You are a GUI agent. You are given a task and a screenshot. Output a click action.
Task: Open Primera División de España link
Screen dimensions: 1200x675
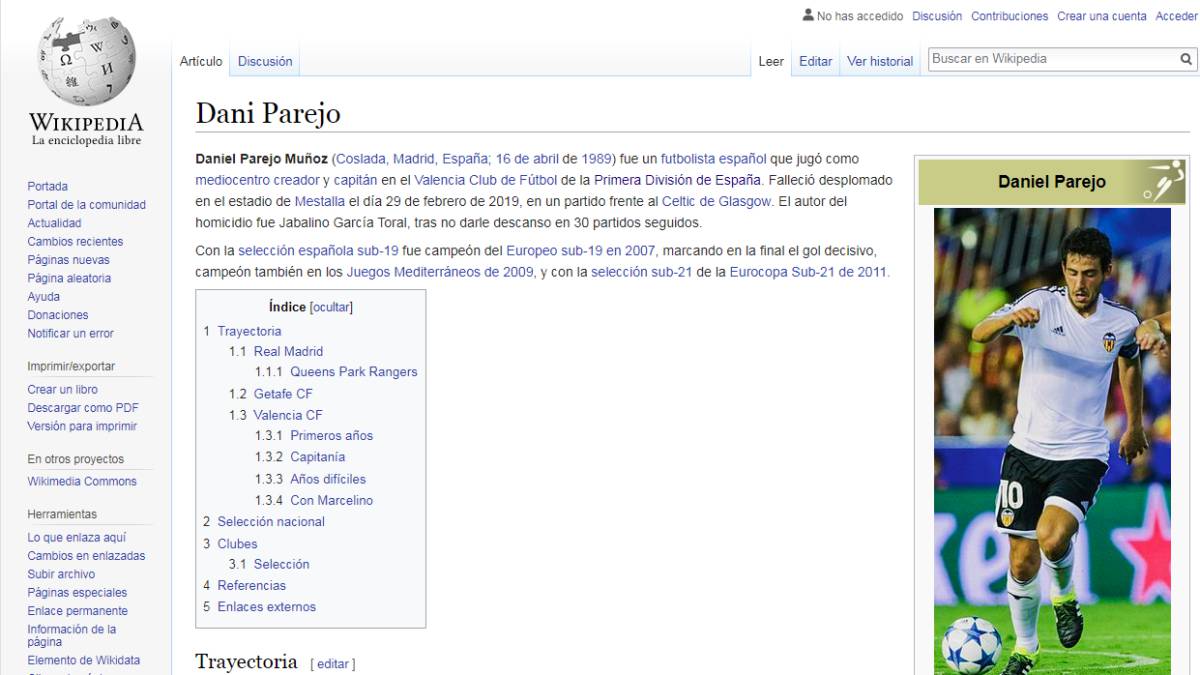click(x=677, y=180)
